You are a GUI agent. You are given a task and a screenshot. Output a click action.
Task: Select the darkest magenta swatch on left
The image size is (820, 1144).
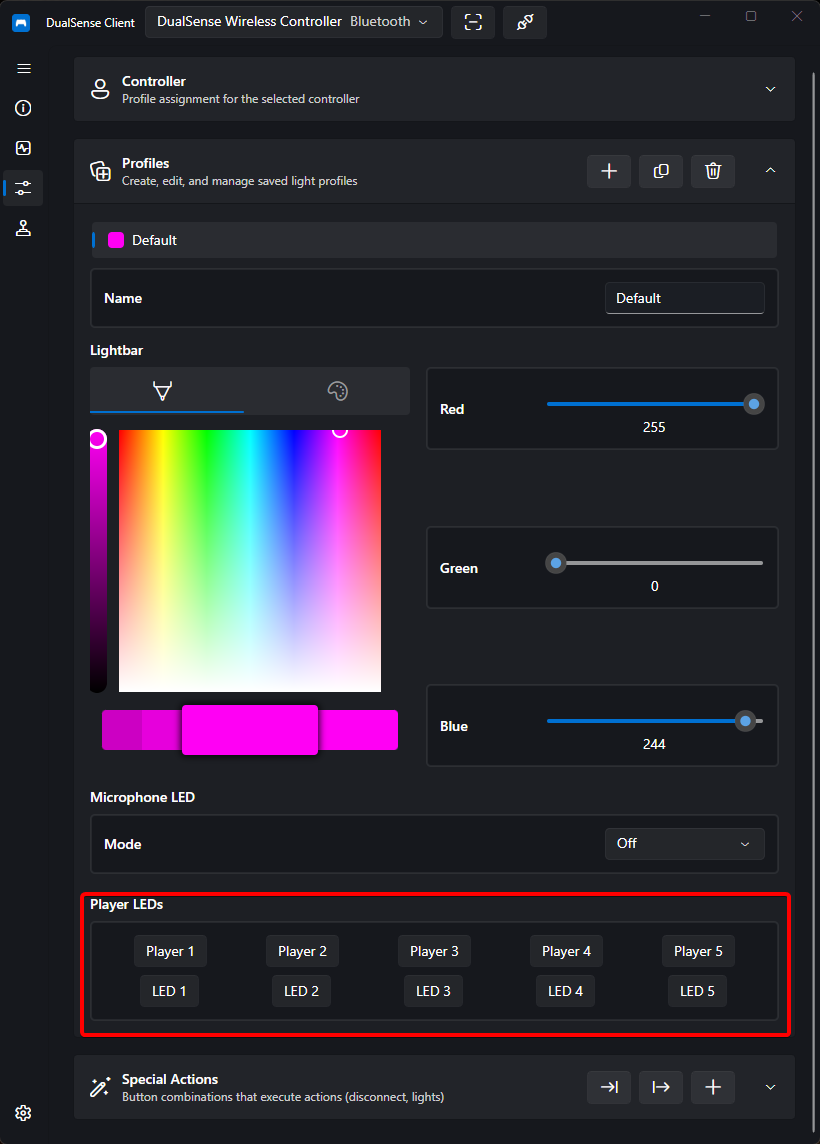pyautogui.click(x=122, y=730)
